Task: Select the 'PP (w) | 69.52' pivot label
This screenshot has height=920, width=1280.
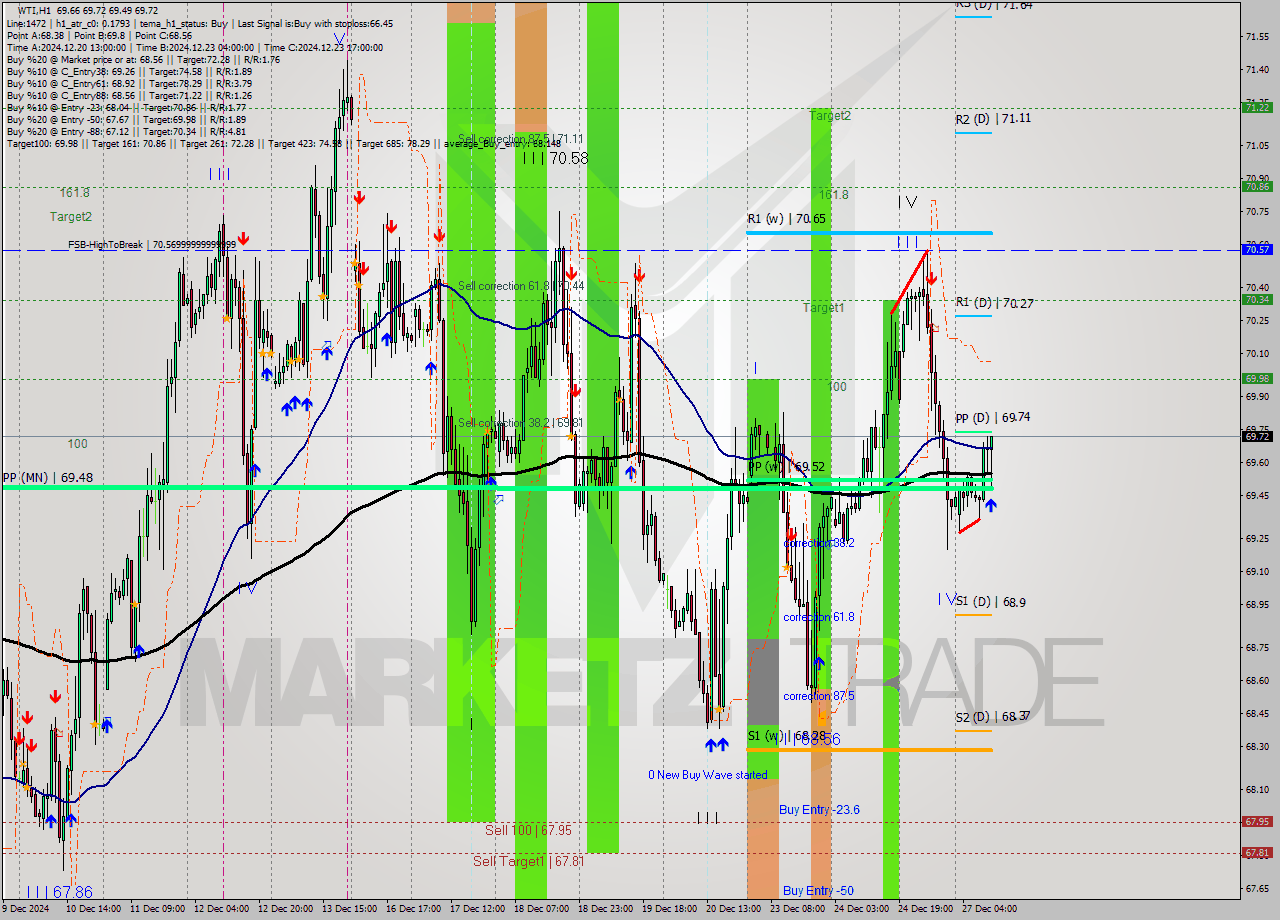Action: coord(787,466)
